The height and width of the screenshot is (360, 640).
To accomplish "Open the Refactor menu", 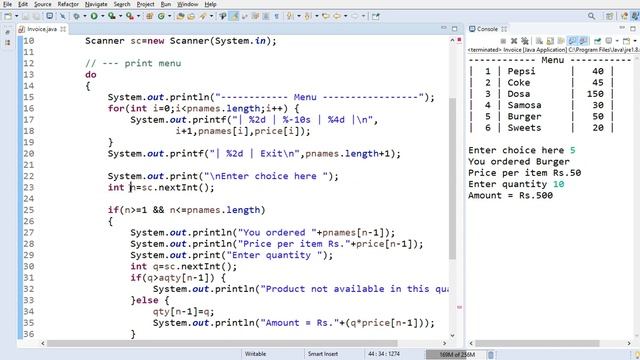I will point(68,4).
